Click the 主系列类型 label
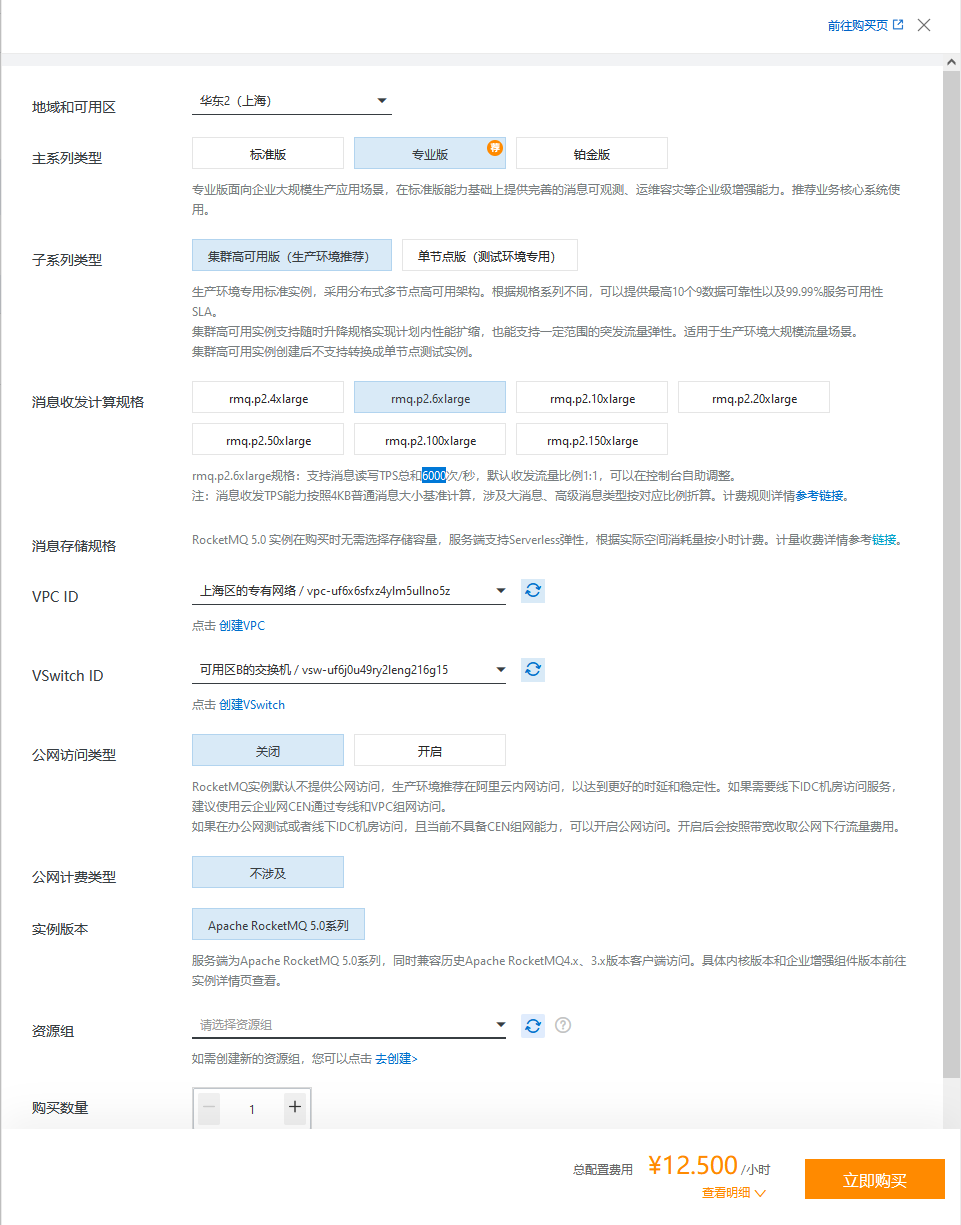Image resolution: width=961 pixels, height=1225 pixels. [67, 158]
